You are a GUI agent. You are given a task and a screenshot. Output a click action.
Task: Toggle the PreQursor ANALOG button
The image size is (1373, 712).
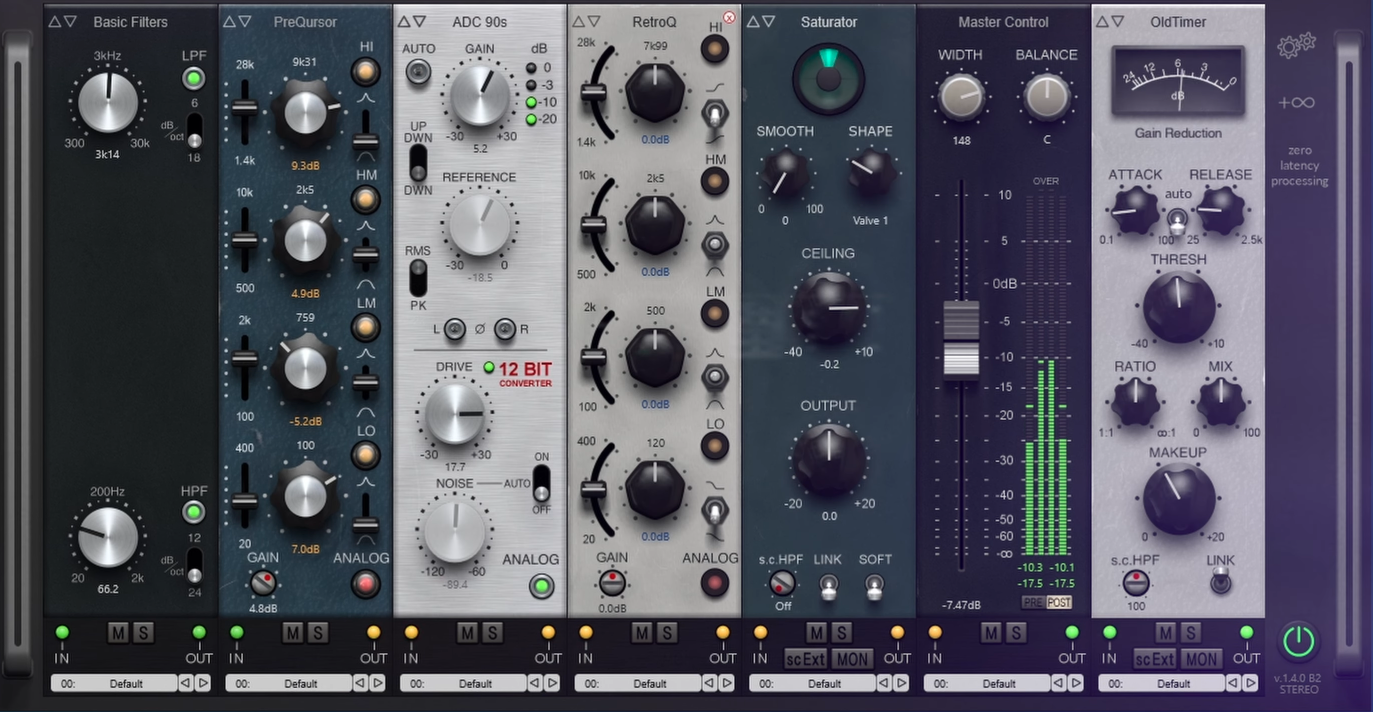tap(366, 584)
